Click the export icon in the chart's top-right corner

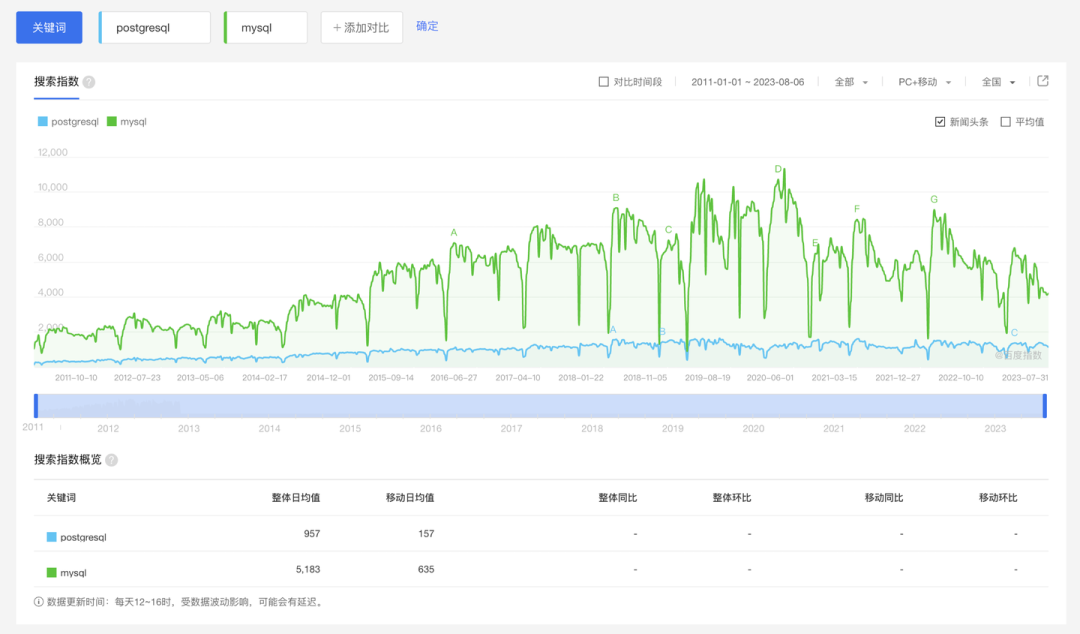(1043, 81)
